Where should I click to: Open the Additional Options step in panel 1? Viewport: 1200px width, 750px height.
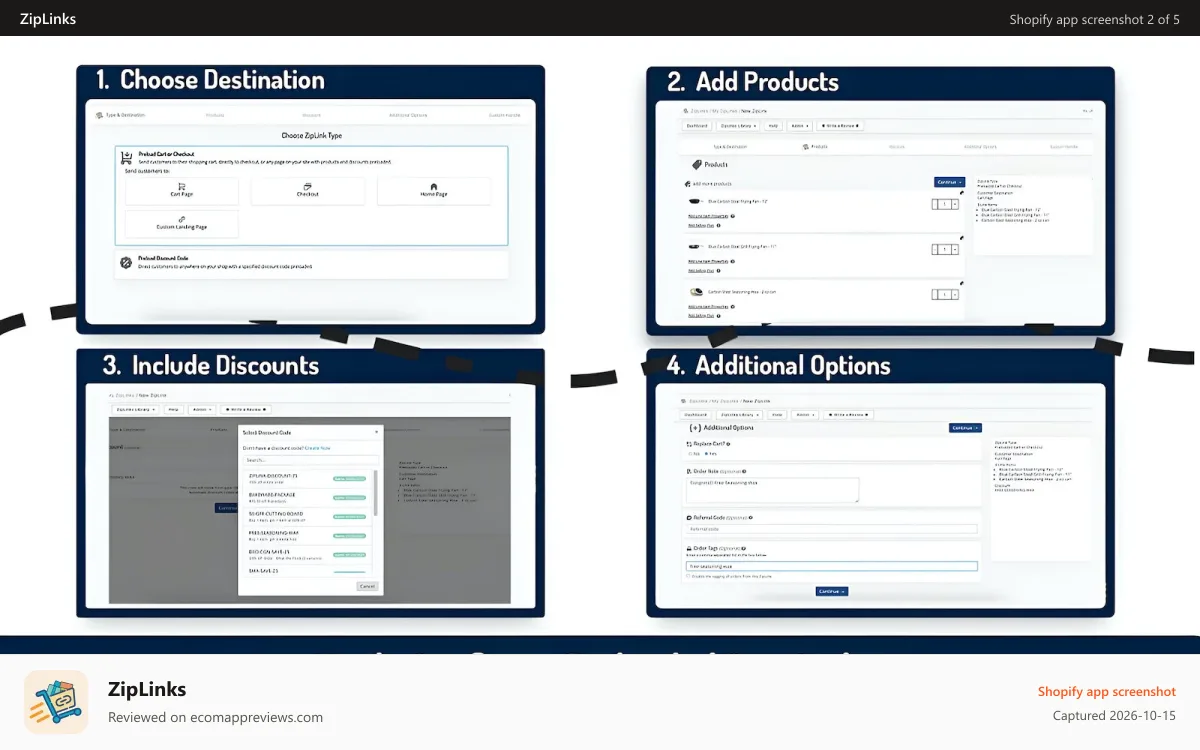tap(408, 115)
